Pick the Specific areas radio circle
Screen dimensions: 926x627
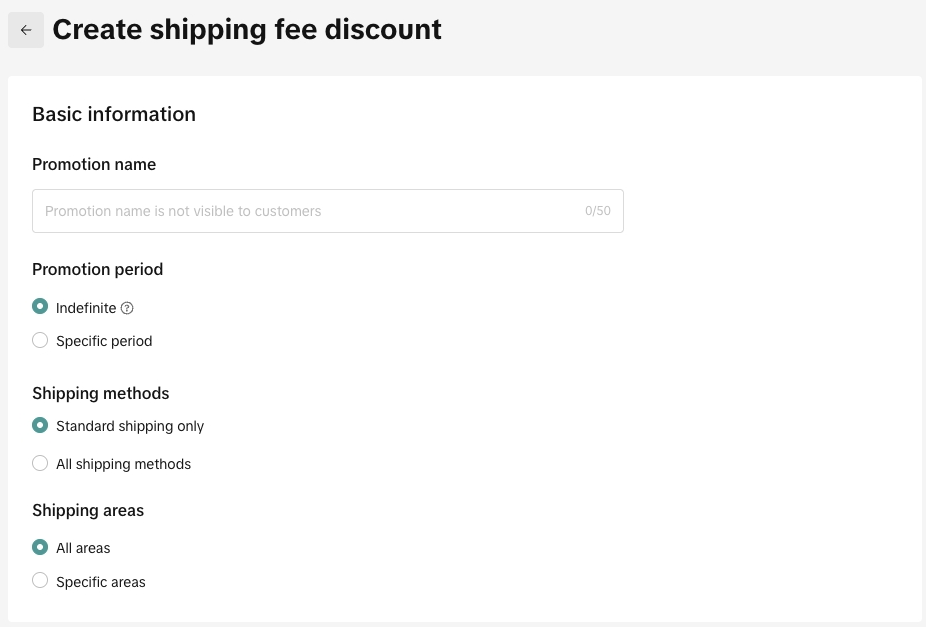coord(40,581)
